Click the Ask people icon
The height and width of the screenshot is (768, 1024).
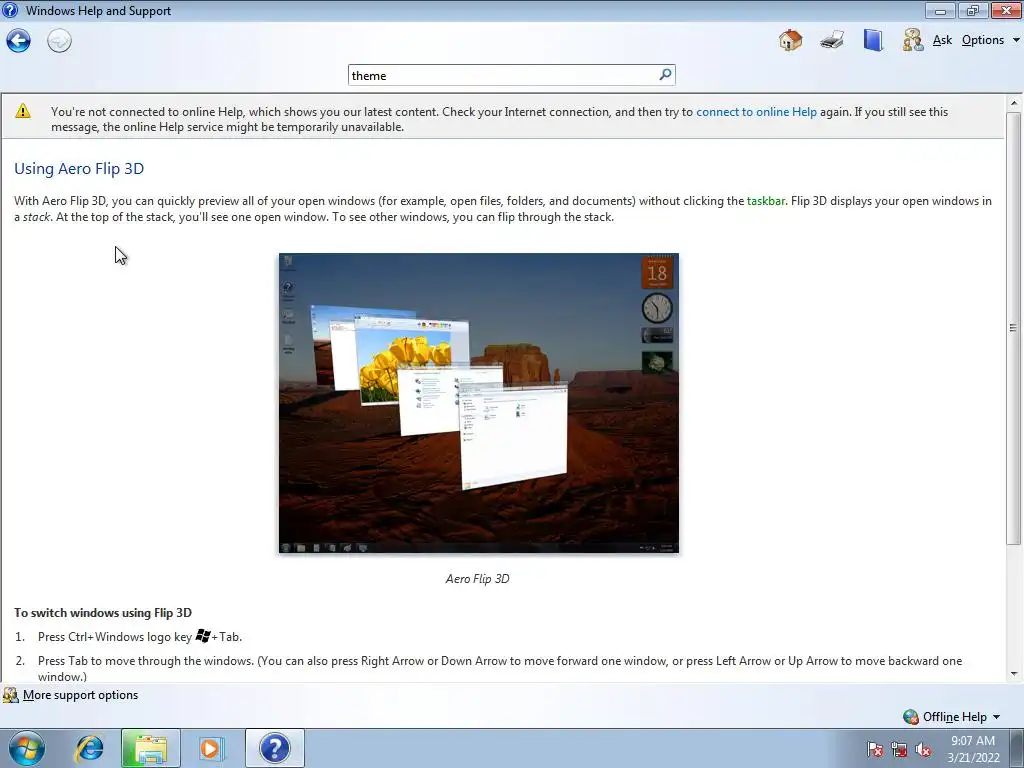(x=913, y=40)
